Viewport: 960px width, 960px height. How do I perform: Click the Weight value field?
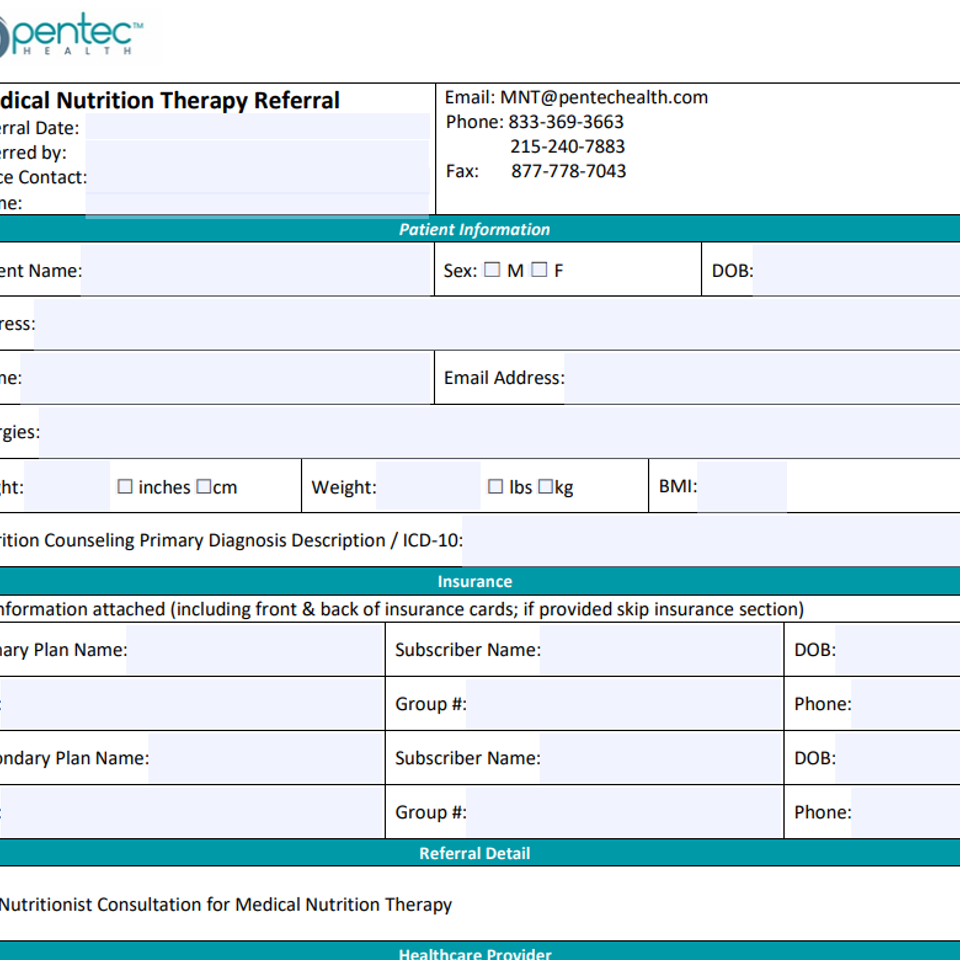tap(427, 487)
